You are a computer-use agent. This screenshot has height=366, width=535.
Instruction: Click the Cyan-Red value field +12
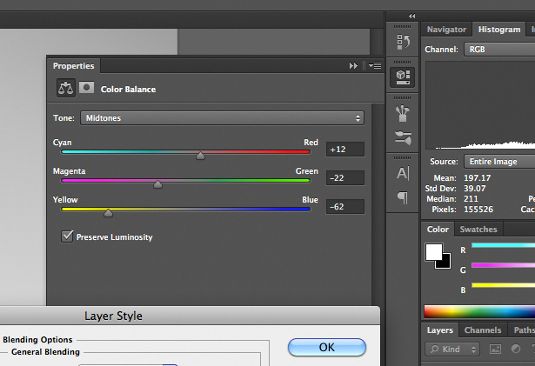click(x=345, y=149)
